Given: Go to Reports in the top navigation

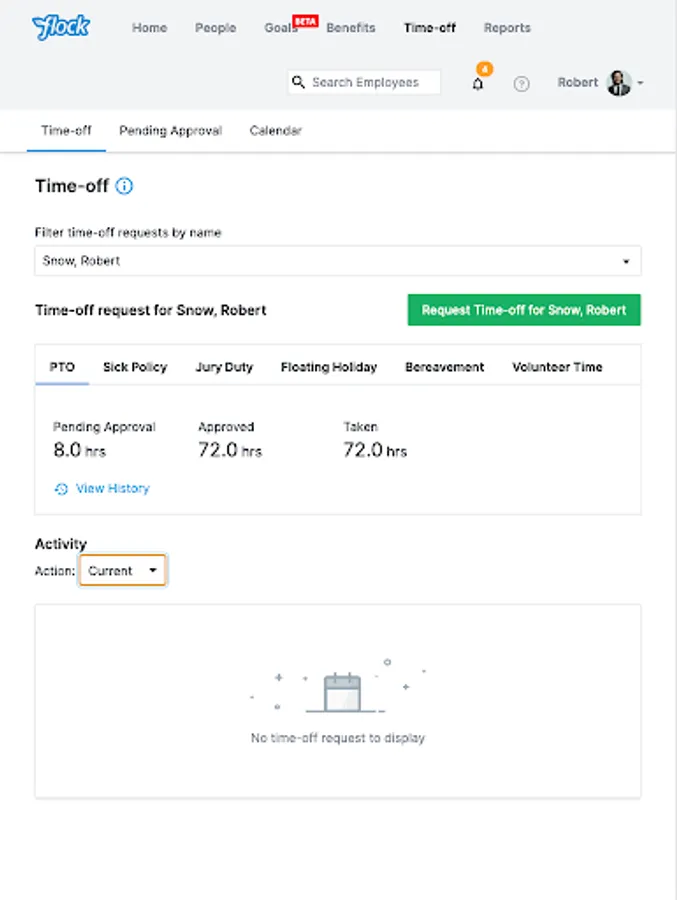Looking at the screenshot, I should 507,28.
